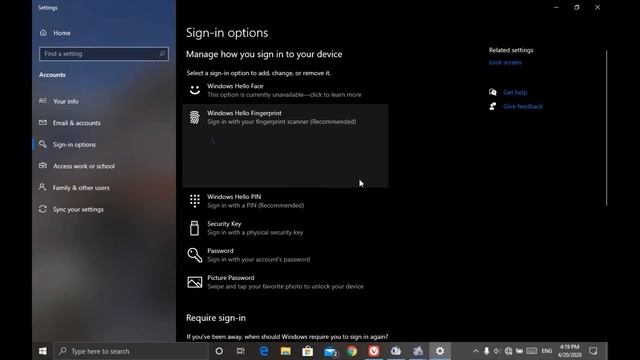Click the volume speaker tray icon
This screenshot has width=640, height=360.
coord(497,351)
